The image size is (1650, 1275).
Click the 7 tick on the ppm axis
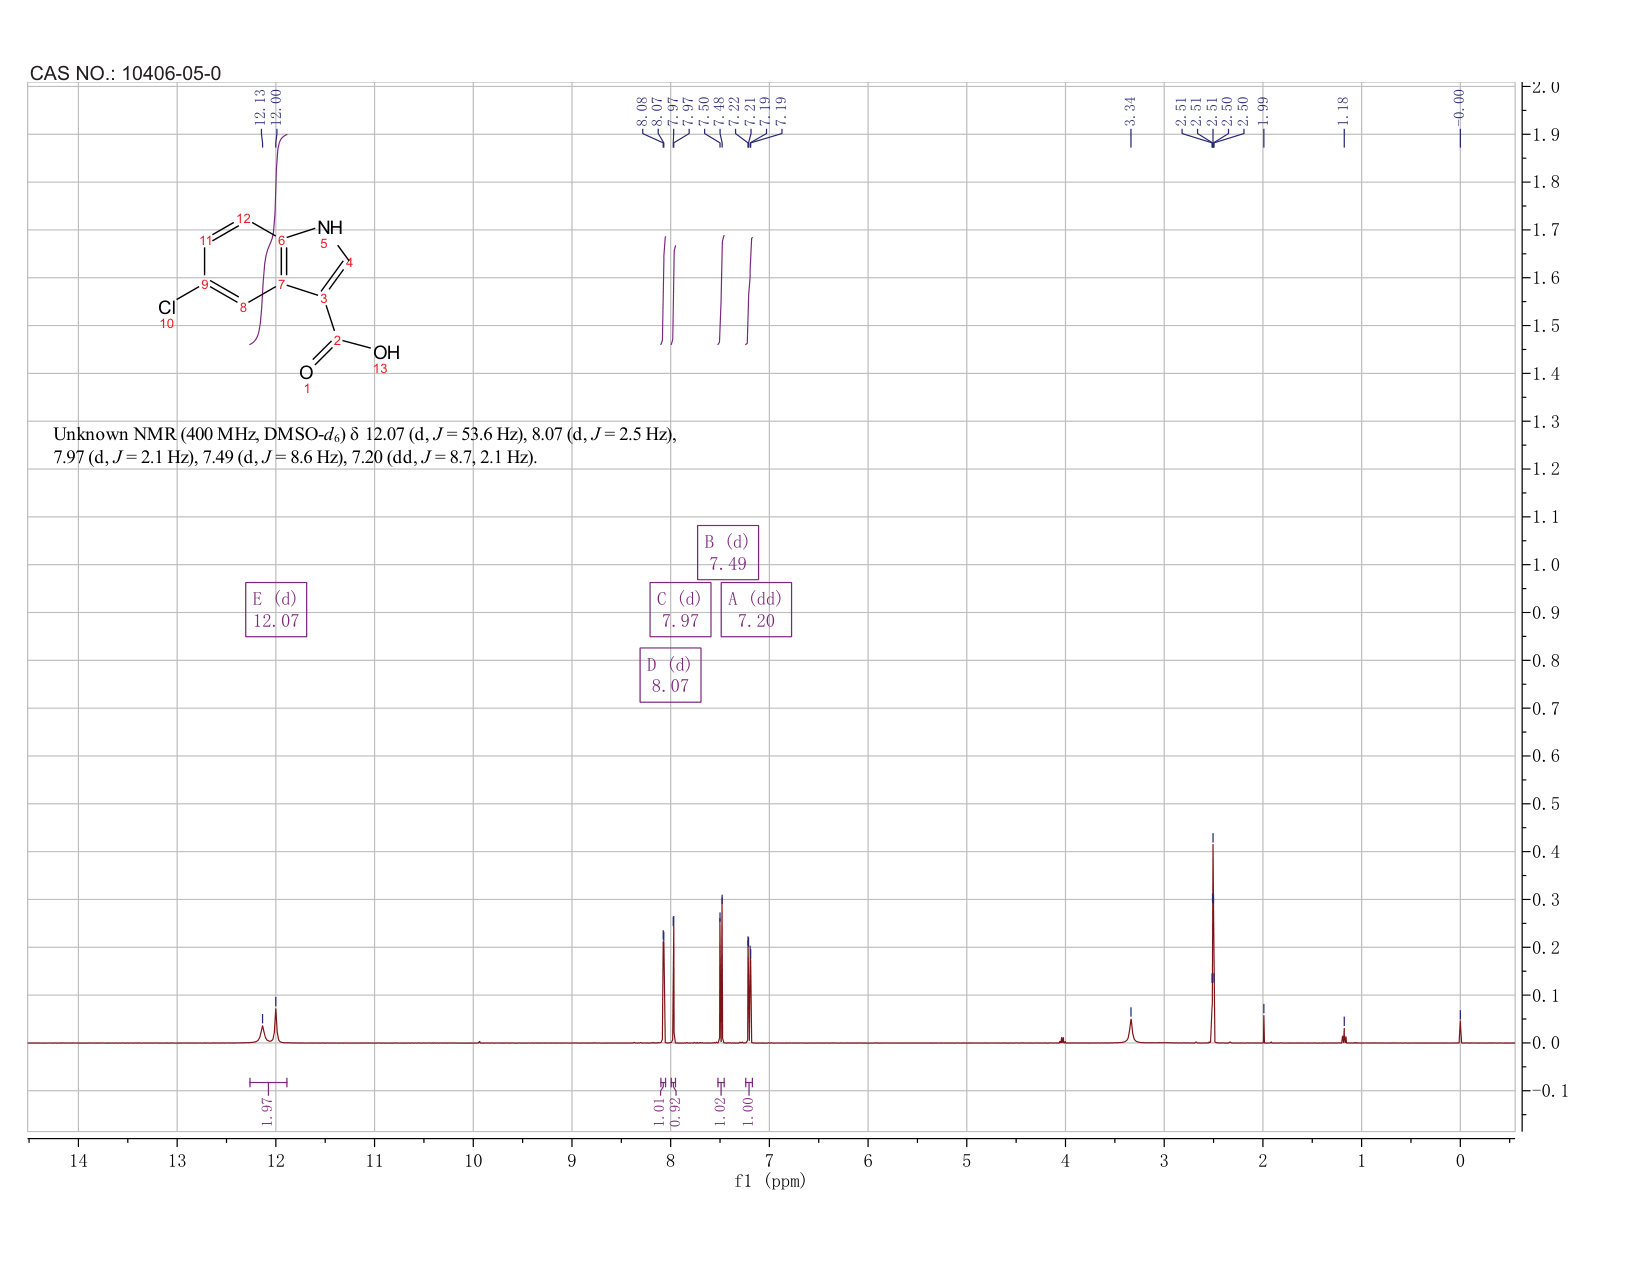tap(769, 1161)
